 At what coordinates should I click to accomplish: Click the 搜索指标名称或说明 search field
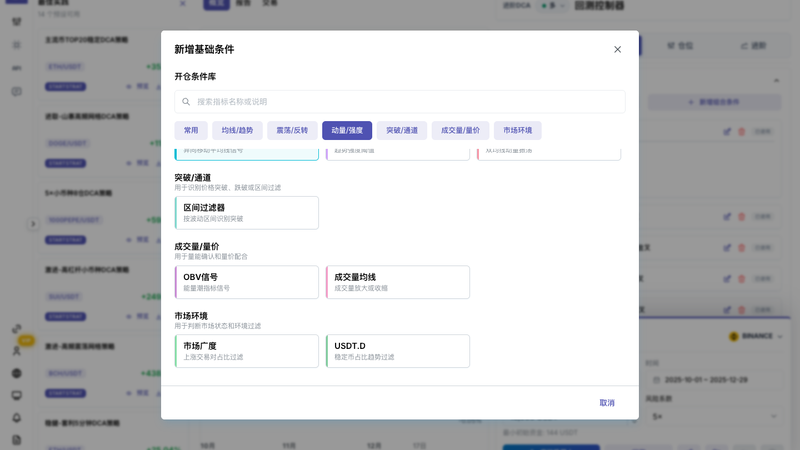(399, 102)
